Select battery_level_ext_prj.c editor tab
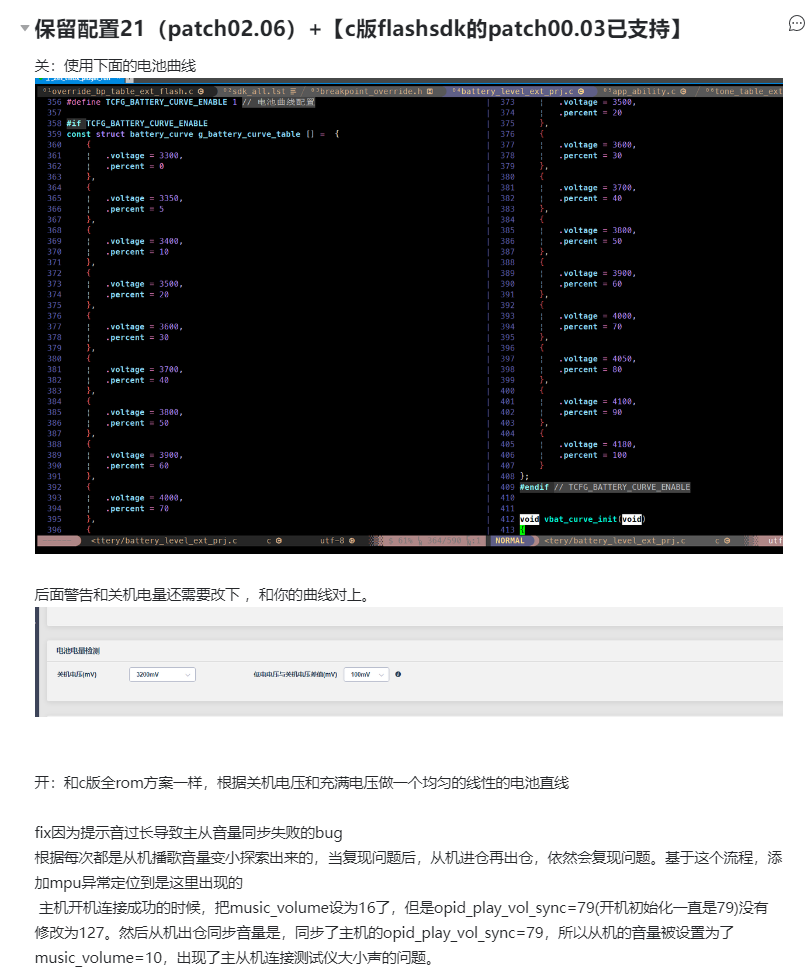 (x=518, y=91)
